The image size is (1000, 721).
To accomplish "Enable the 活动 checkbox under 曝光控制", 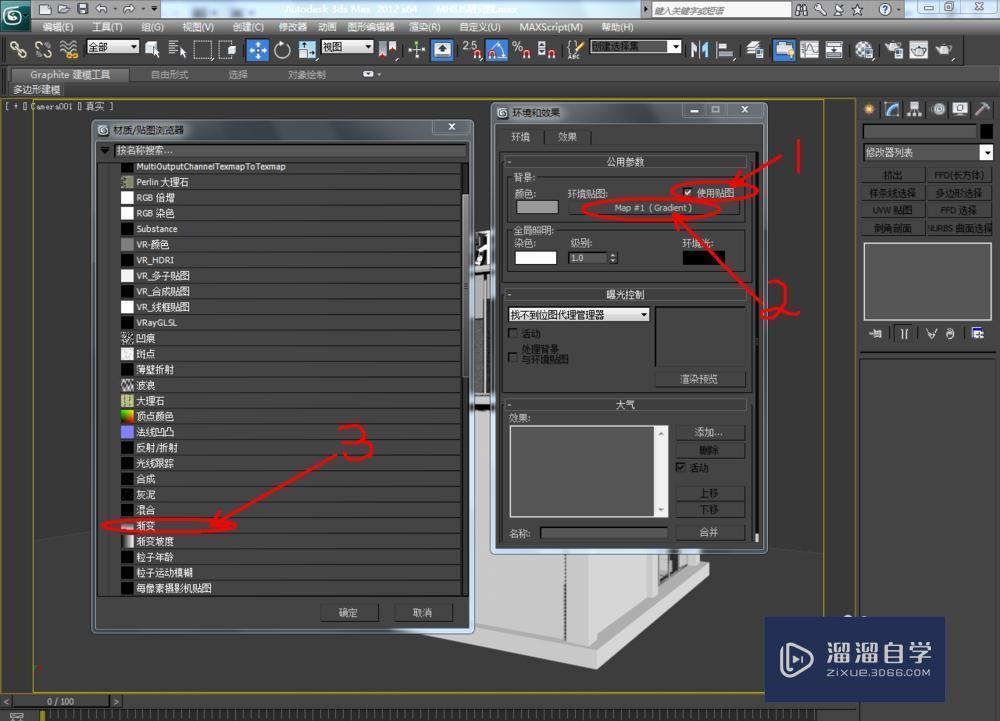I will (514, 332).
